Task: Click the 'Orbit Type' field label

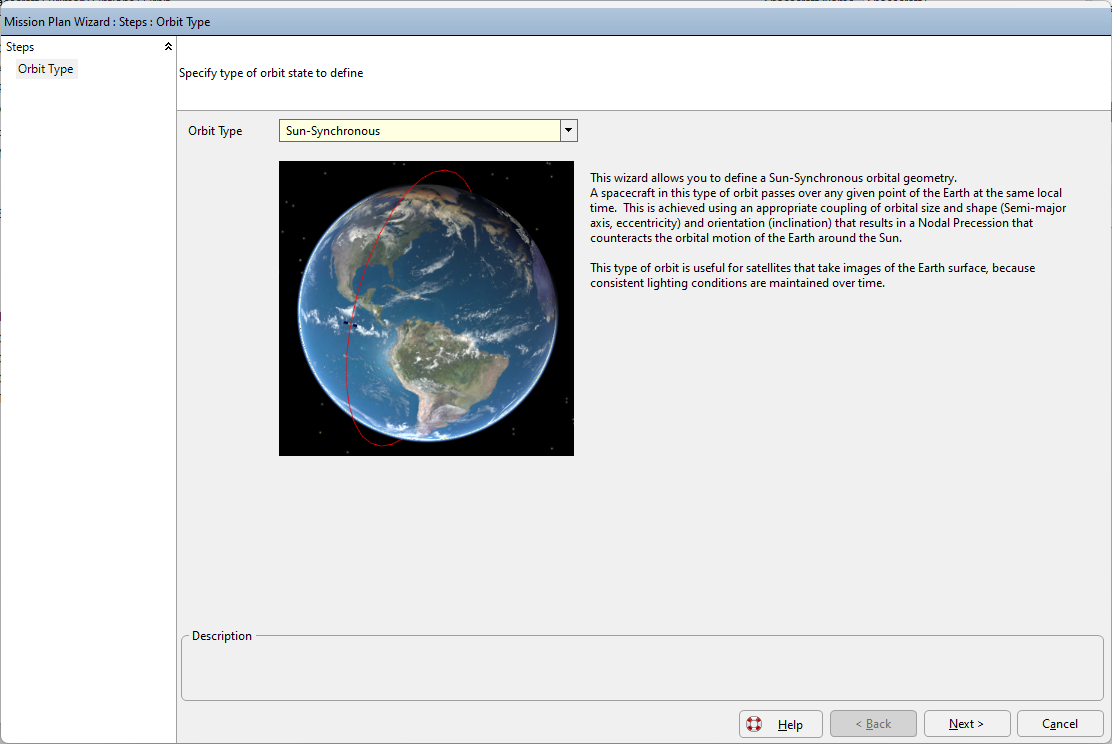Action: point(215,131)
